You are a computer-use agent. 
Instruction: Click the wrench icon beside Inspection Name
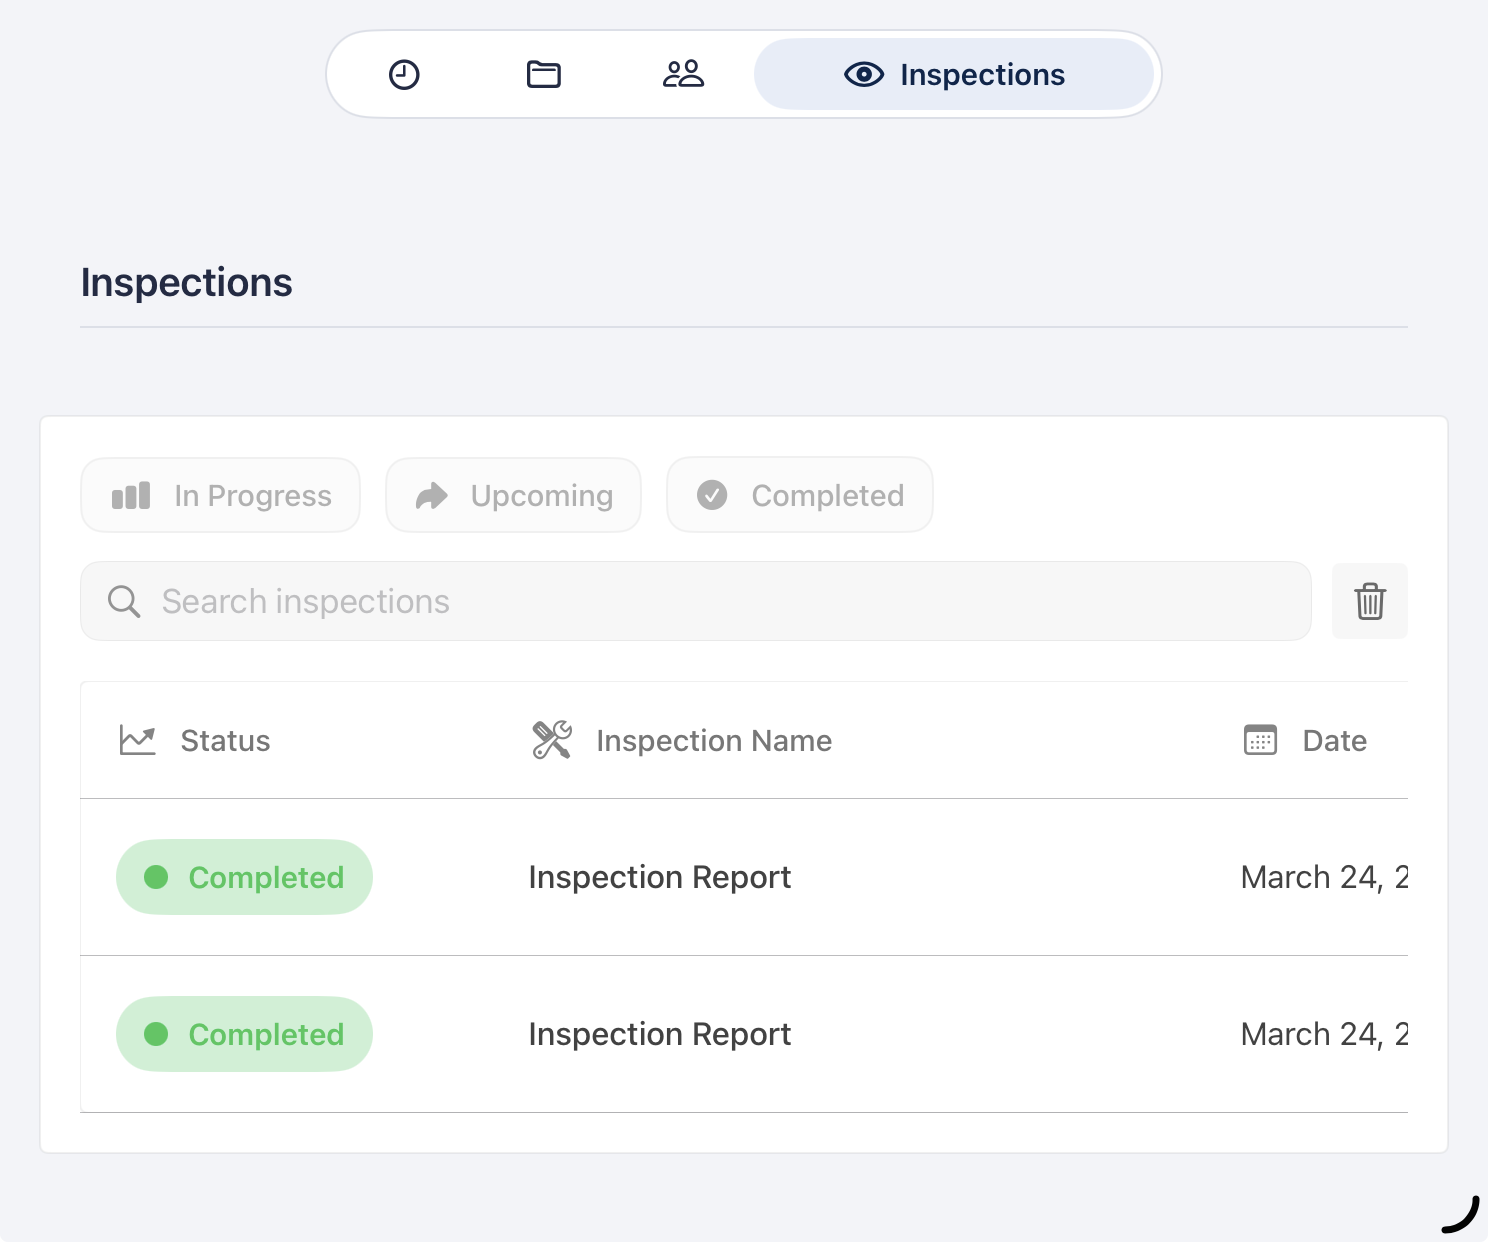click(x=551, y=740)
